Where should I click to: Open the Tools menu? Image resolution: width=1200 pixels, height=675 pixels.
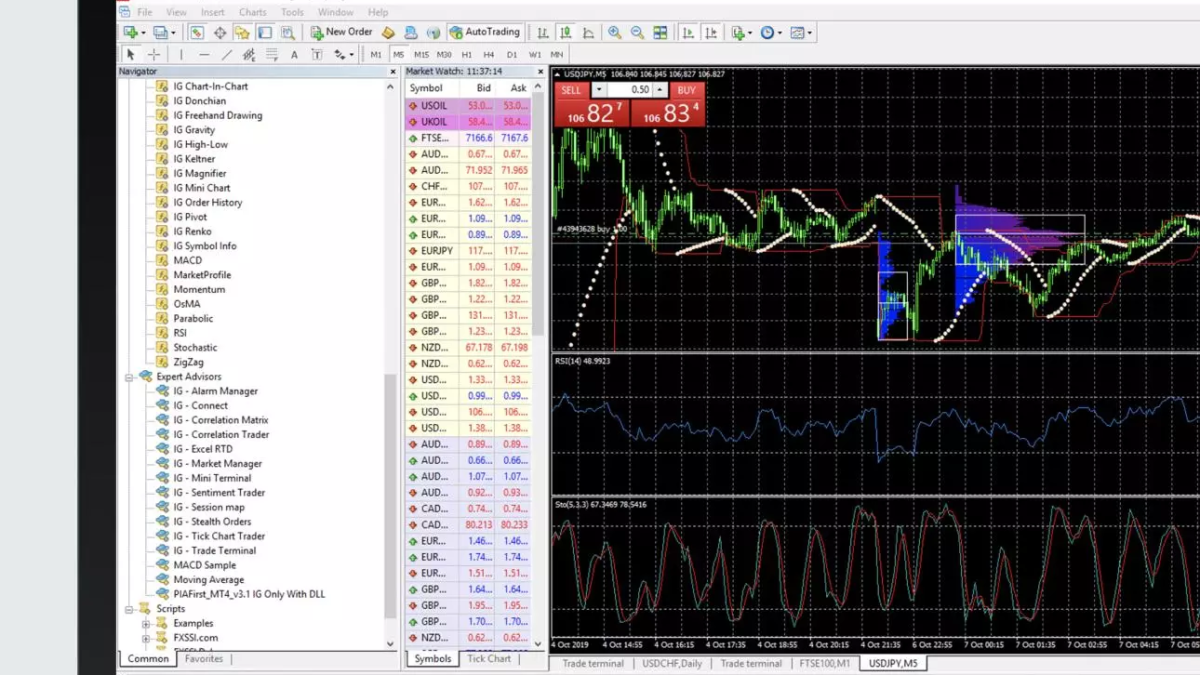[x=292, y=12]
